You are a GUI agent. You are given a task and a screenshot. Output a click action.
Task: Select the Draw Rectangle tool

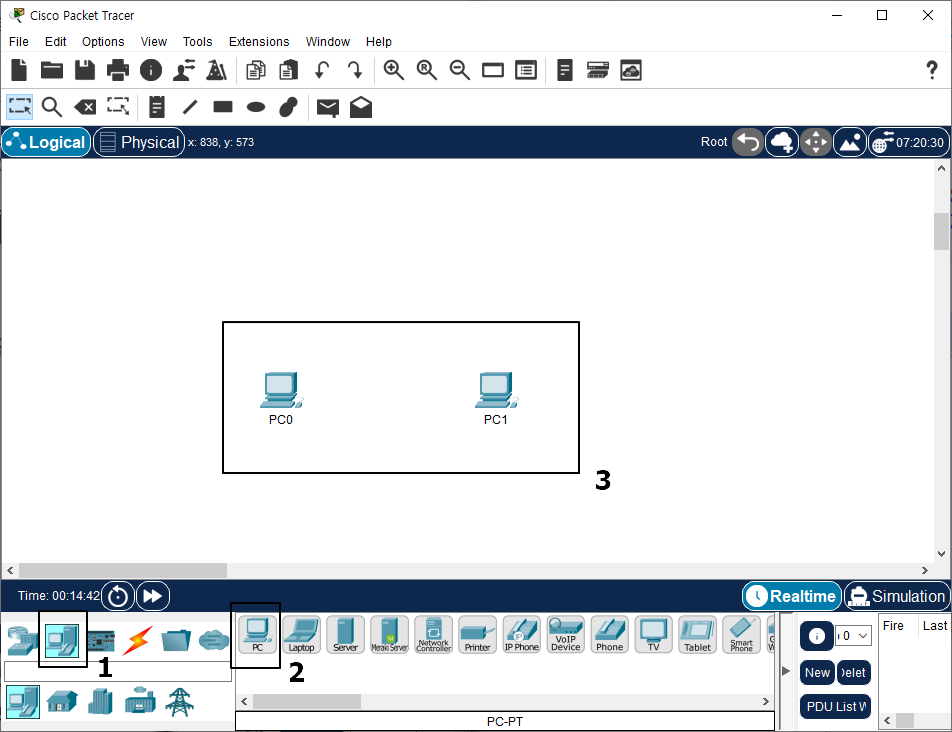pos(223,107)
